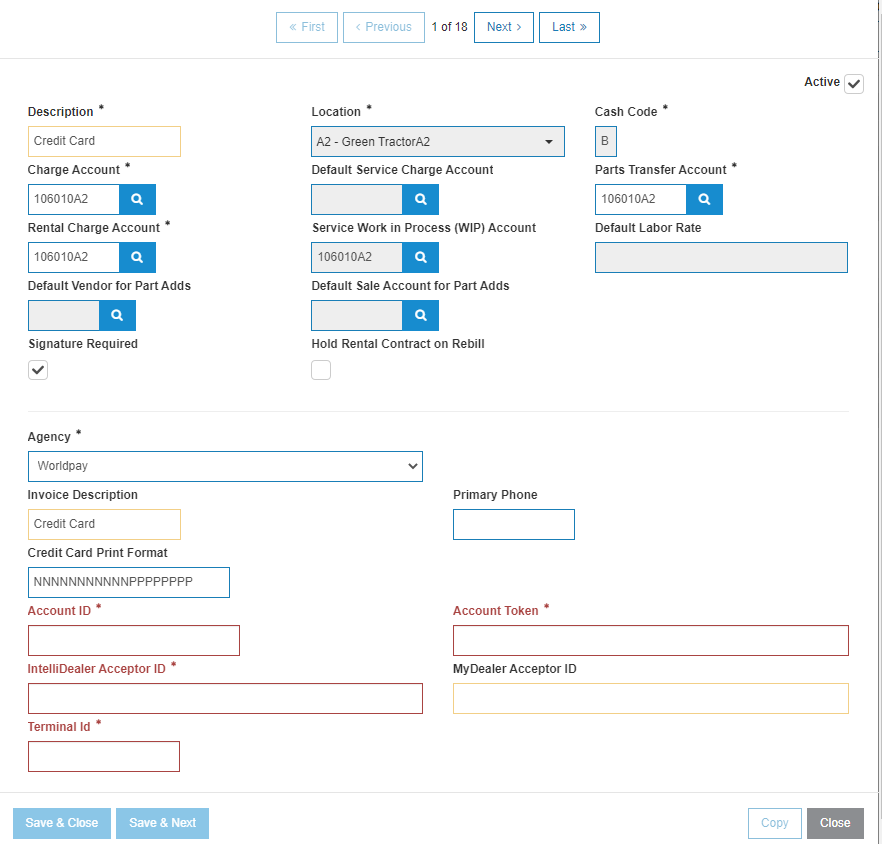The image size is (882, 844).
Task: Select the Primary Phone input box
Action: (x=514, y=524)
